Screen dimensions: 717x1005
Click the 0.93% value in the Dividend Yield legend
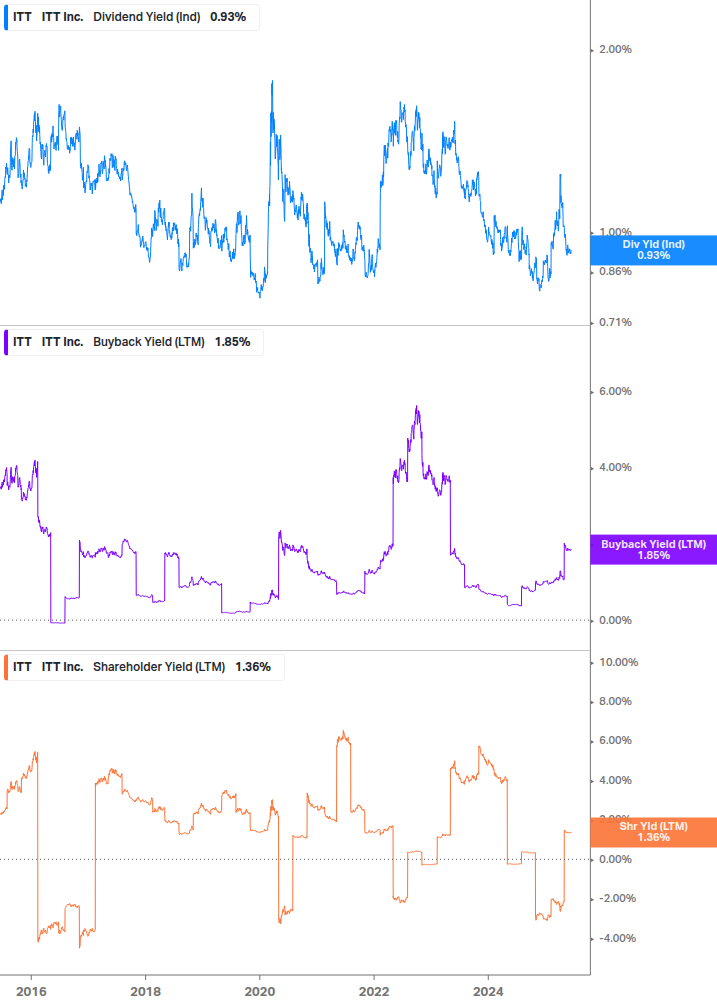(x=228, y=17)
